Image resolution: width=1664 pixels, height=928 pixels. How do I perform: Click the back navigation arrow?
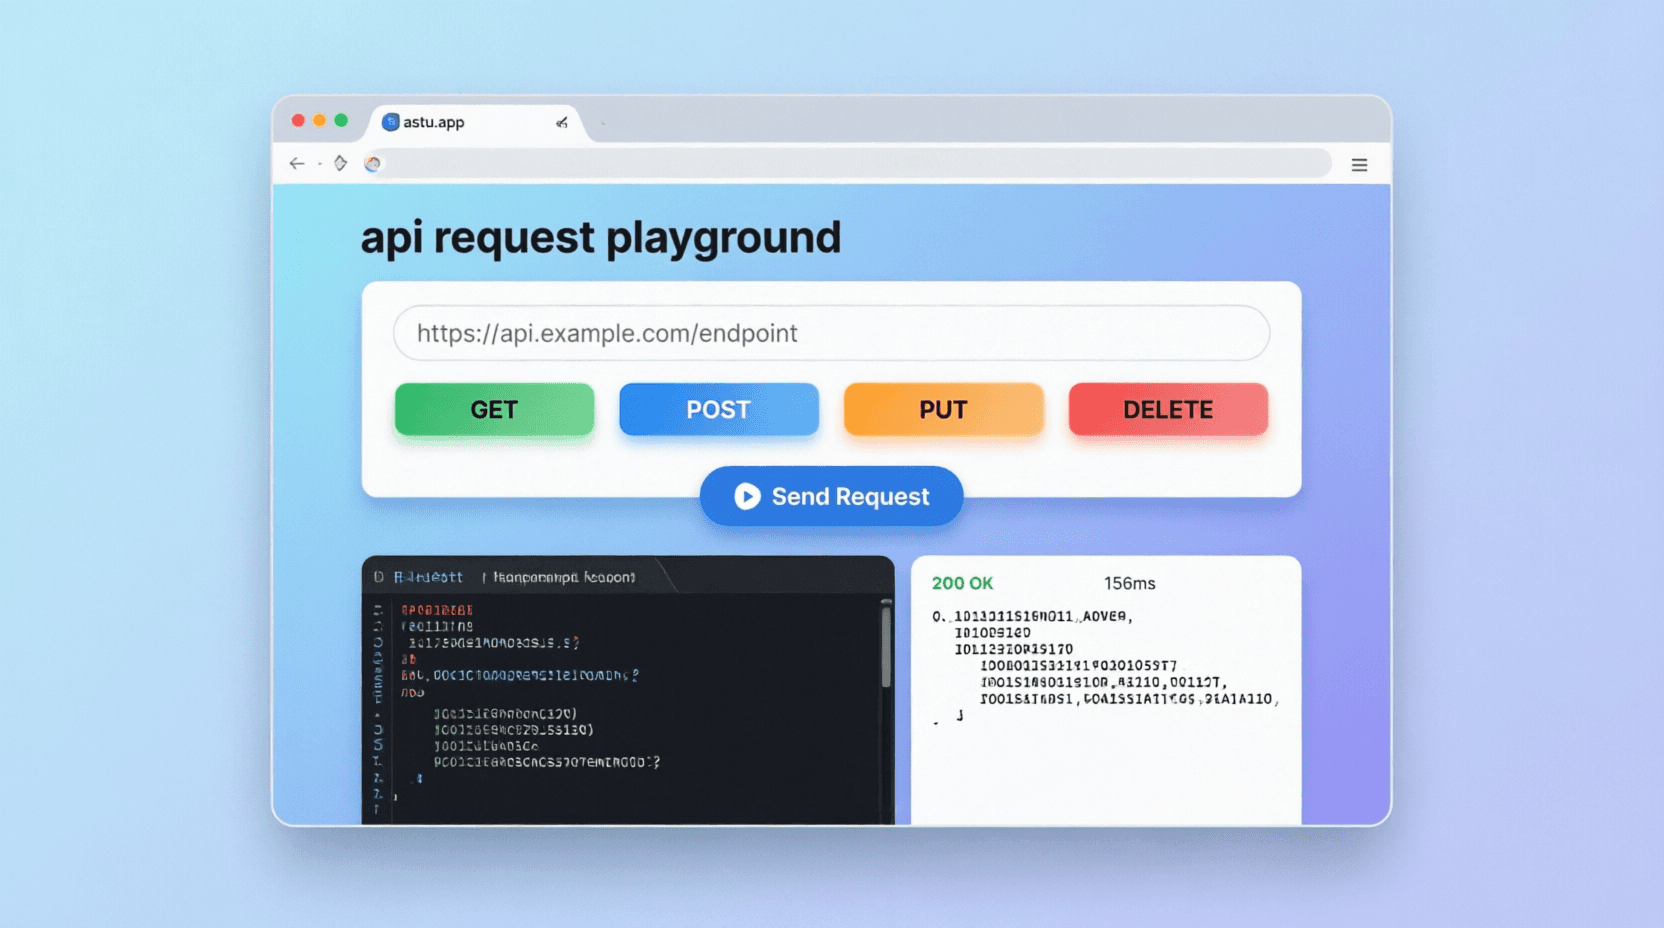297,164
